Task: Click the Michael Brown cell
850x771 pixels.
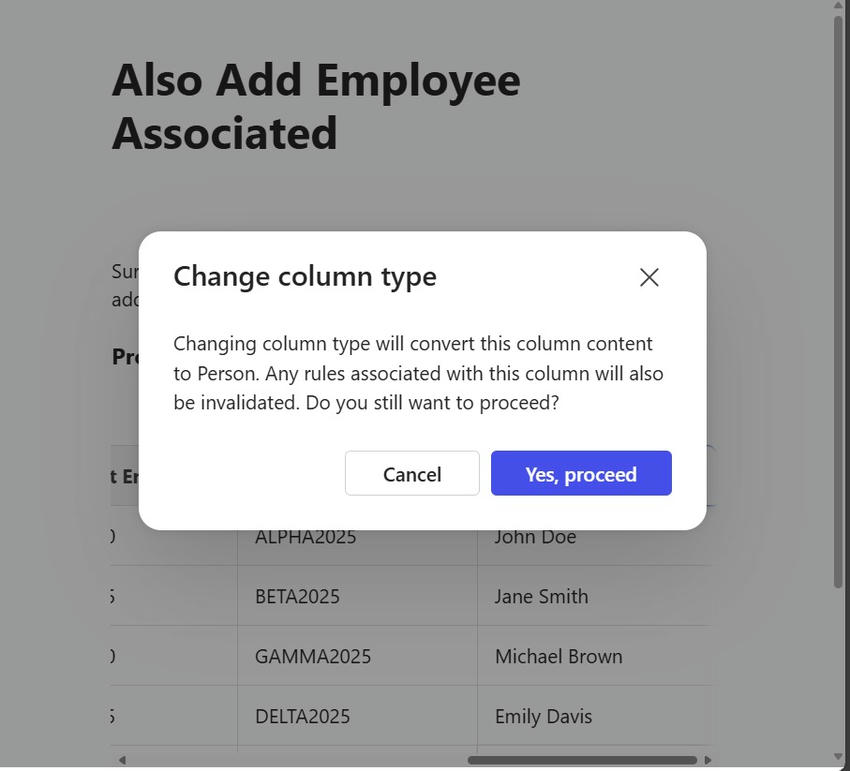Action: click(x=558, y=656)
